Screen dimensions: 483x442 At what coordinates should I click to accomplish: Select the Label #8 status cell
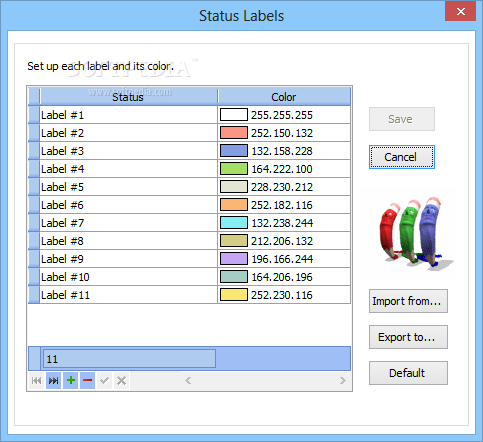coord(128,241)
